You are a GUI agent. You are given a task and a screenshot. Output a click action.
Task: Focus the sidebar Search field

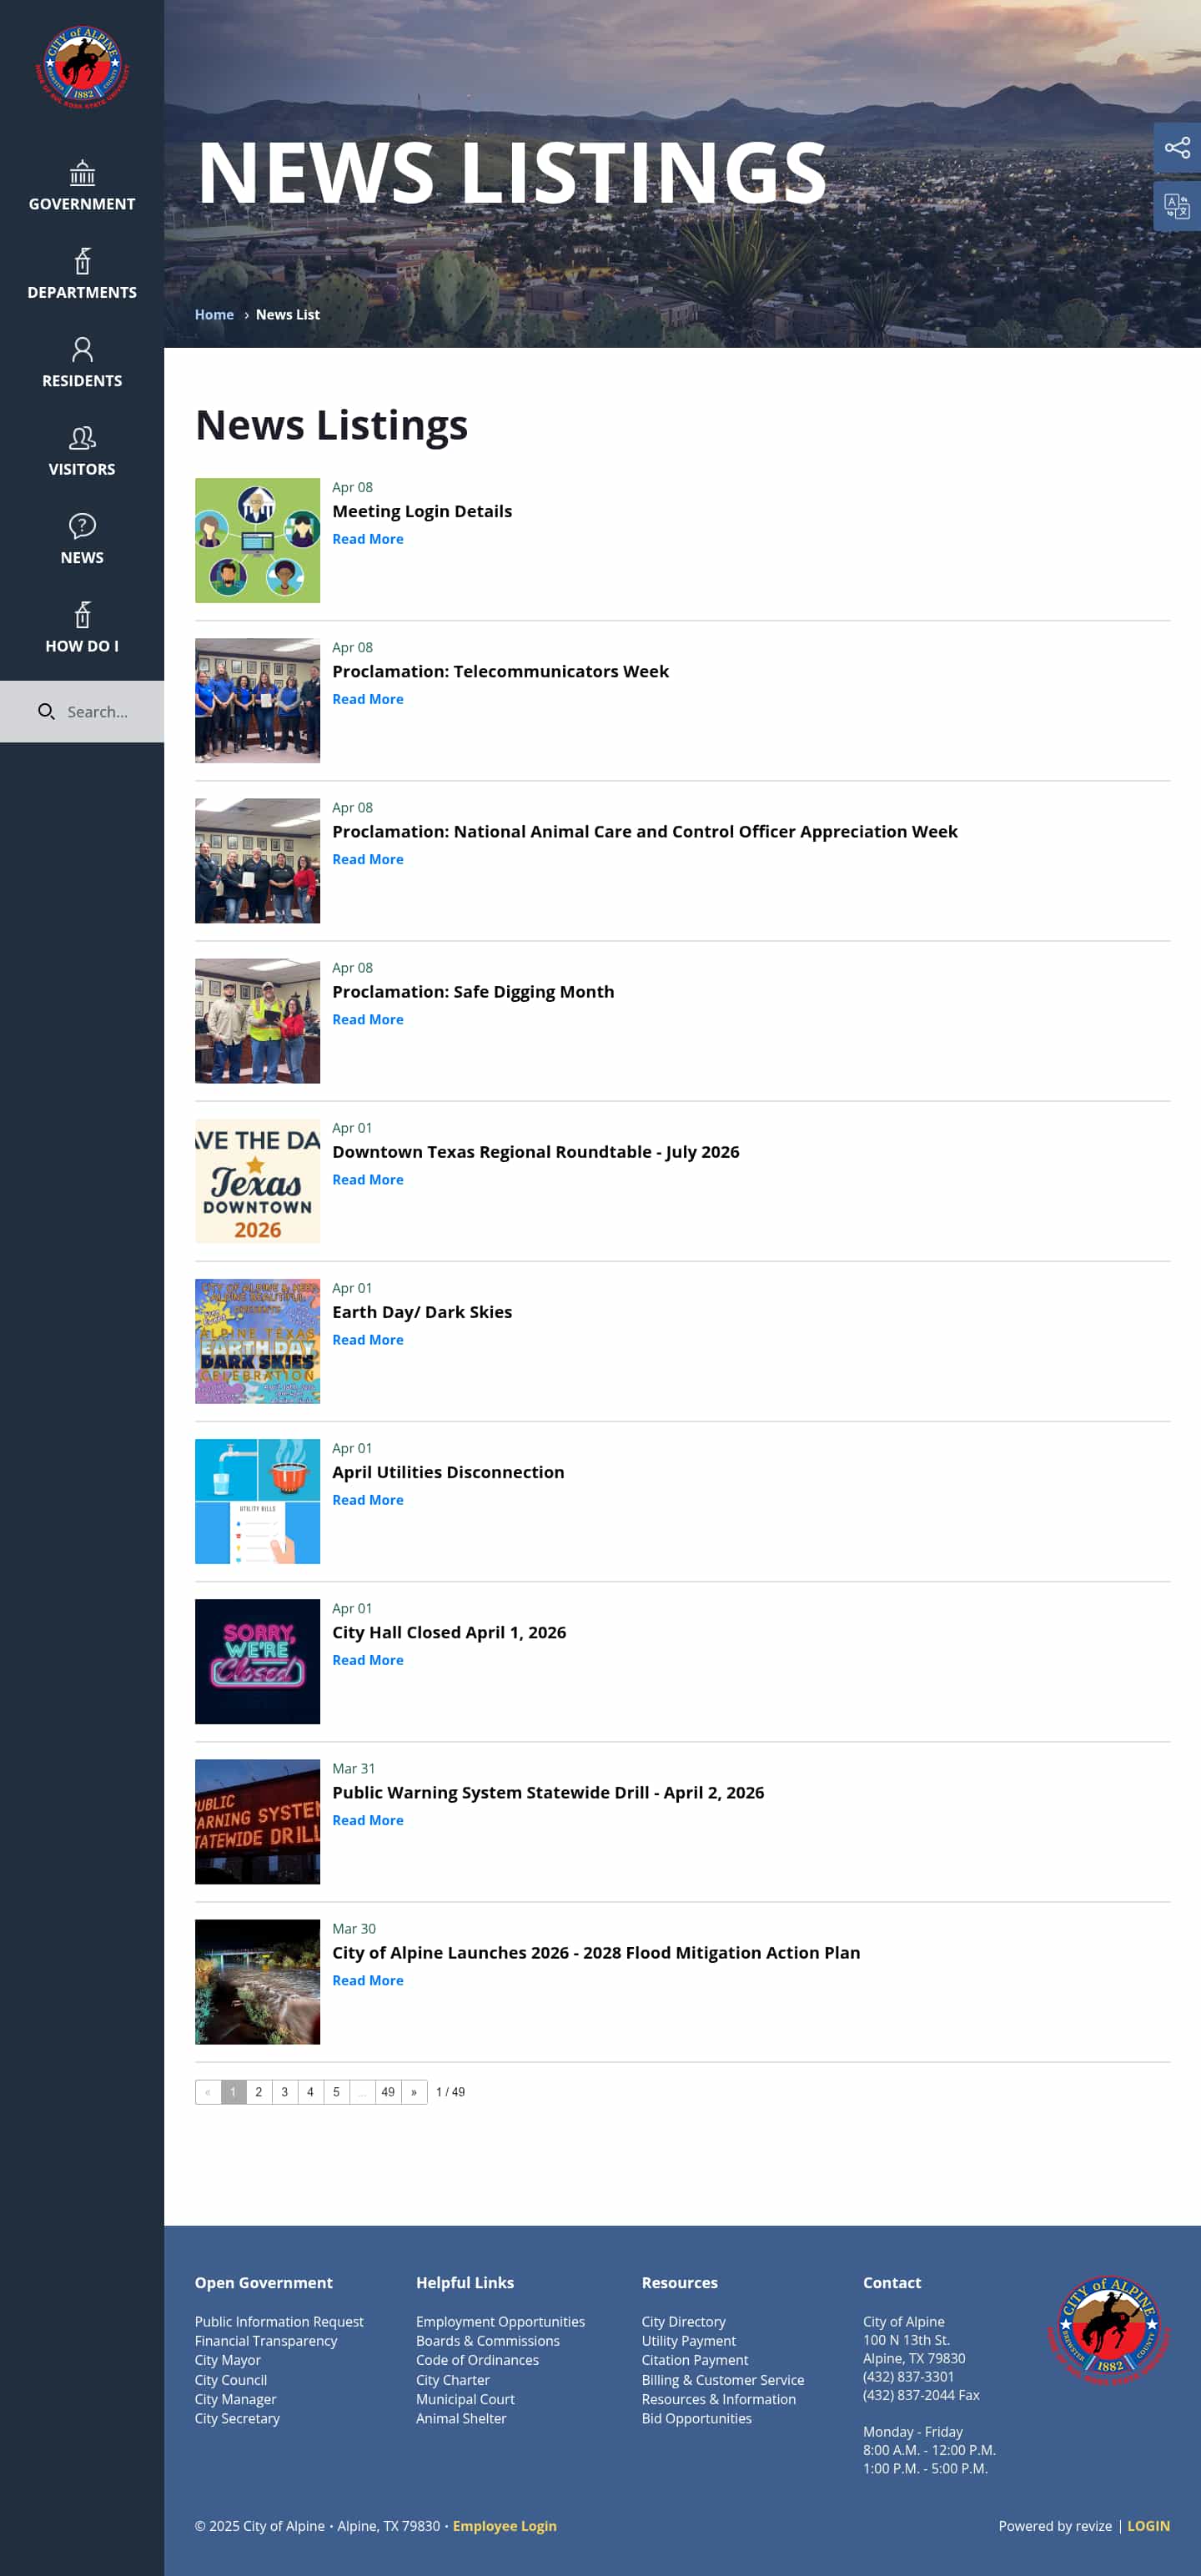pyautogui.click(x=82, y=711)
